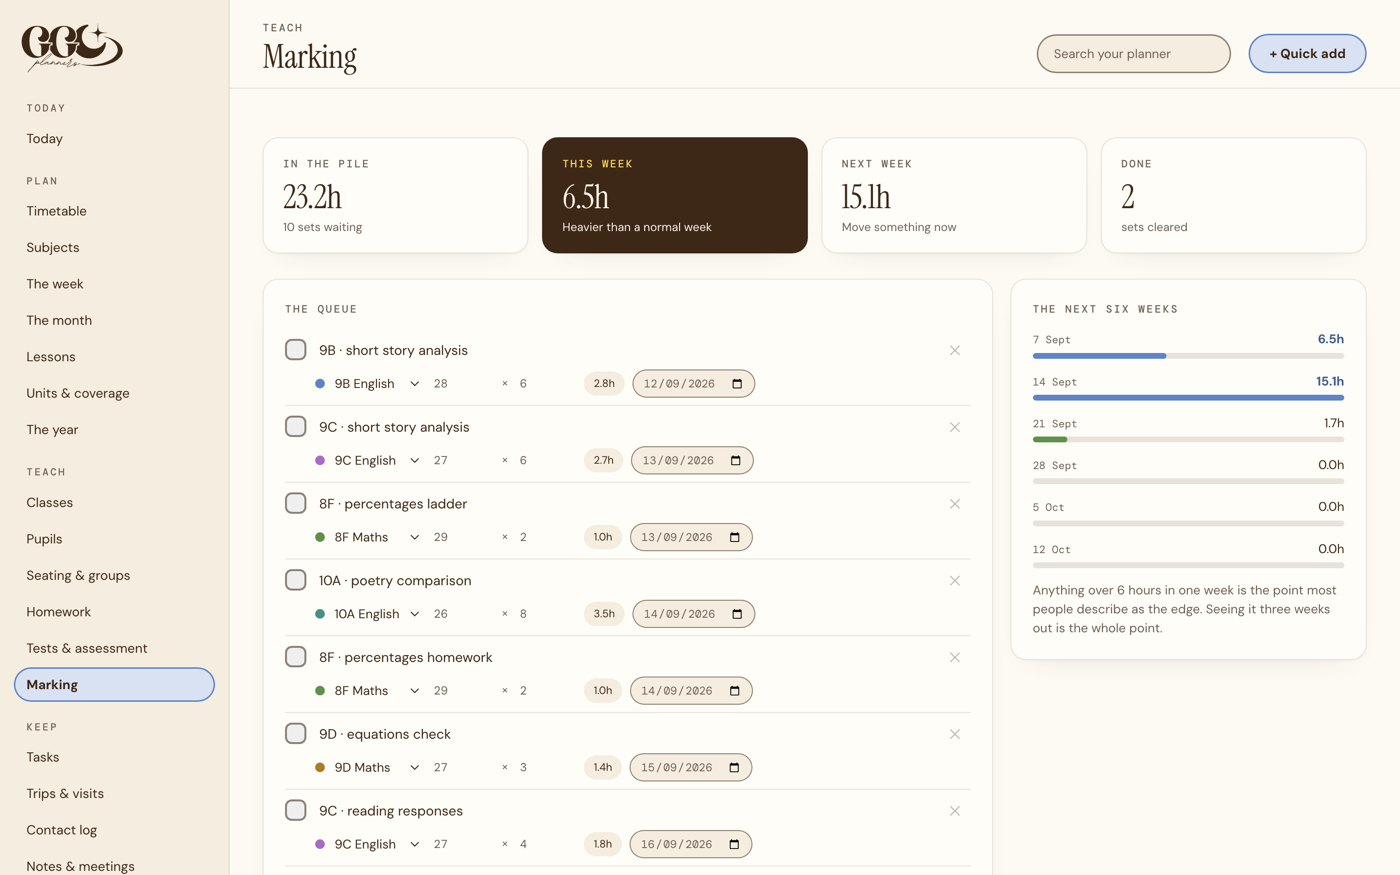Check off 8F percentages homework

point(296,656)
